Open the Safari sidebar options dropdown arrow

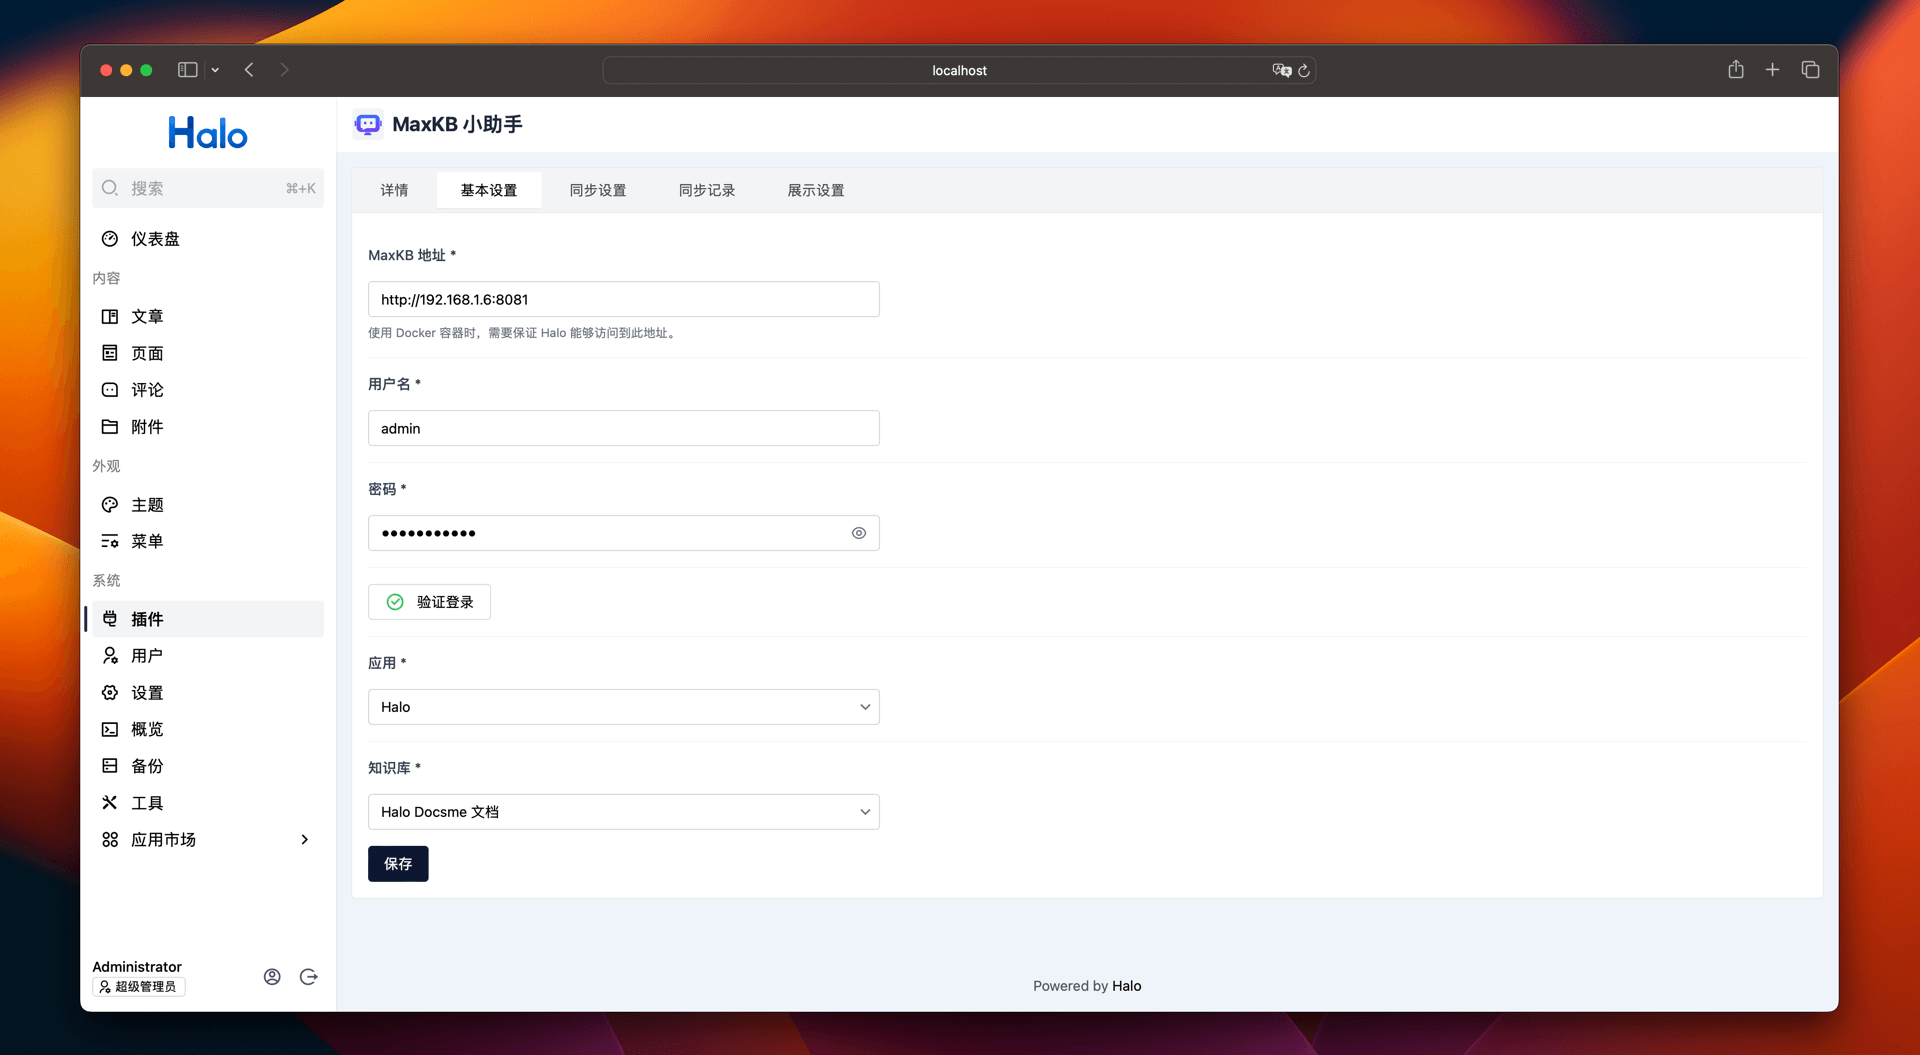(x=215, y=70)
